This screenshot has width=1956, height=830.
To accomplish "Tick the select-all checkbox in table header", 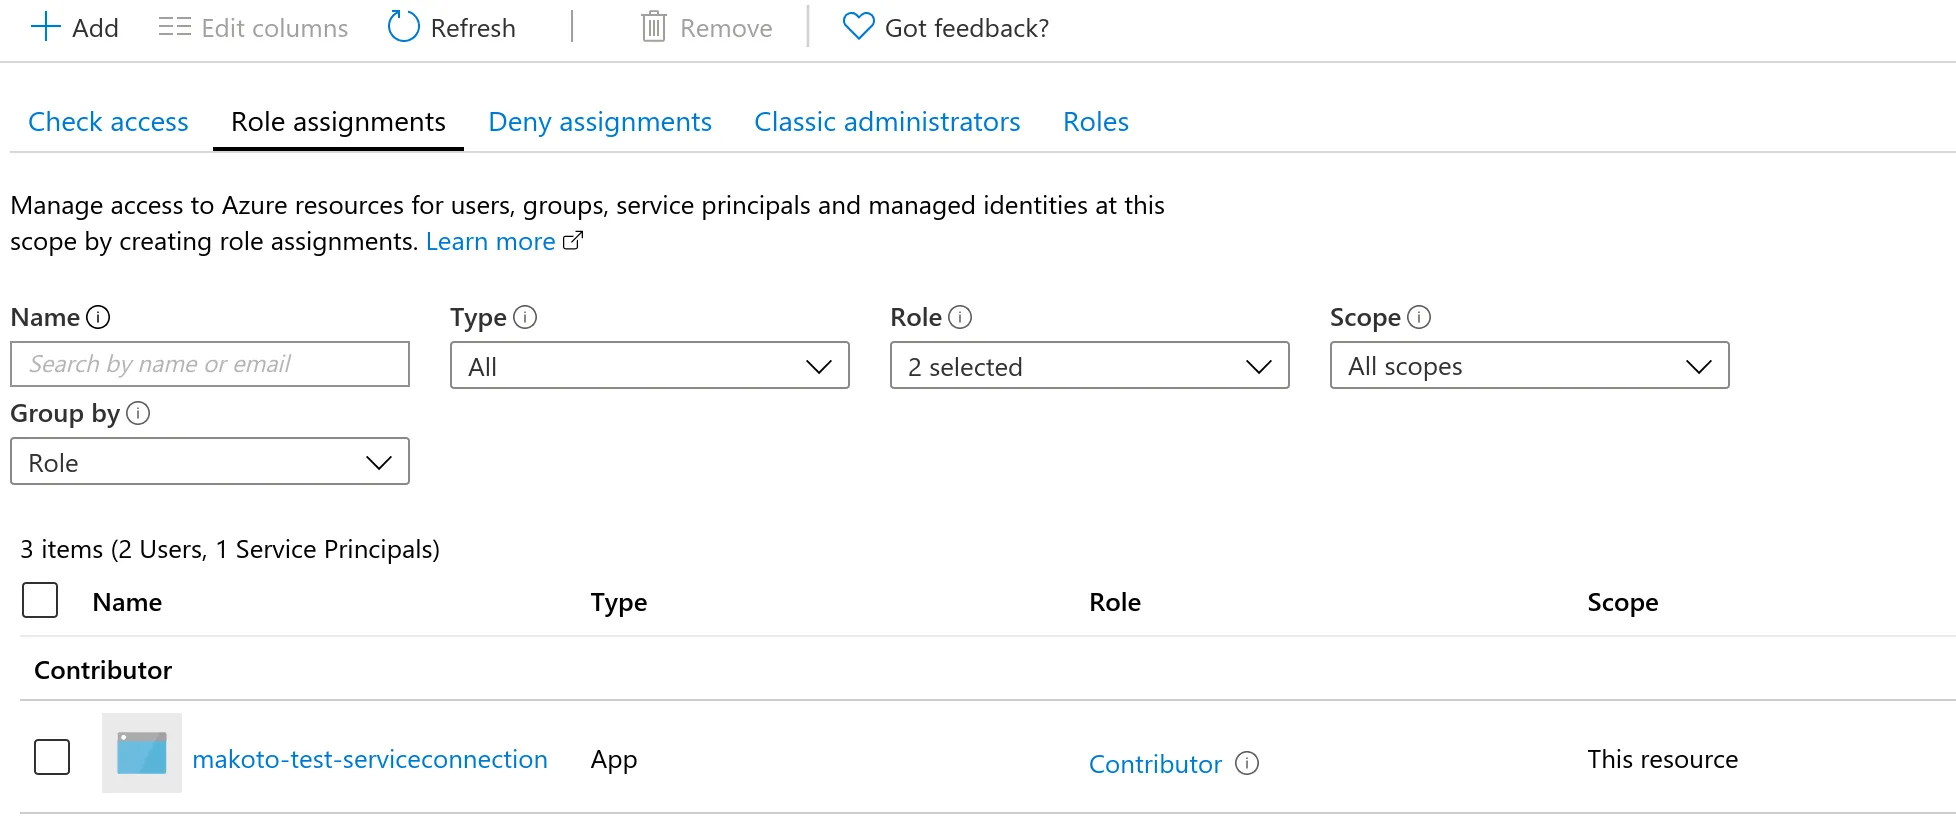I will point(40,600).
